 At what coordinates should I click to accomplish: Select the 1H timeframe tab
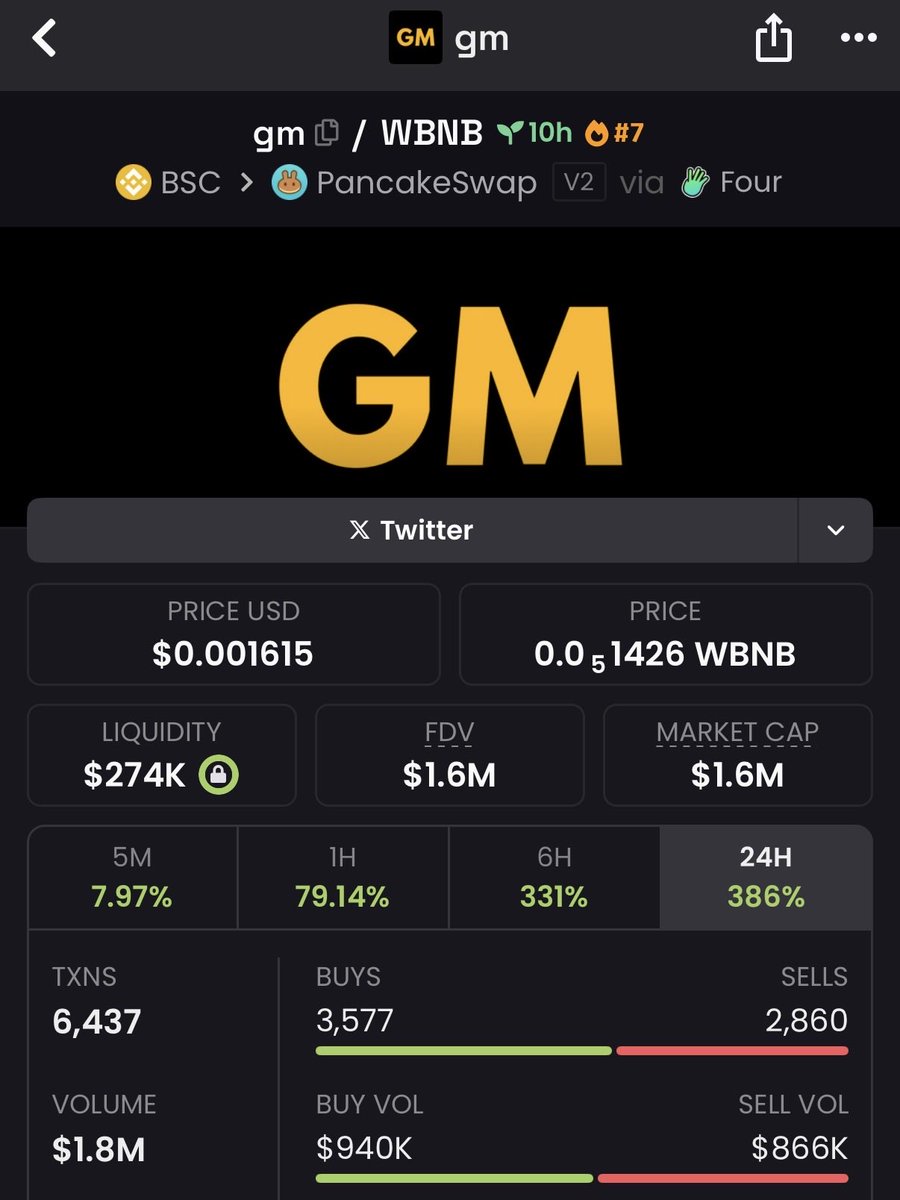[x=342, y=877]
